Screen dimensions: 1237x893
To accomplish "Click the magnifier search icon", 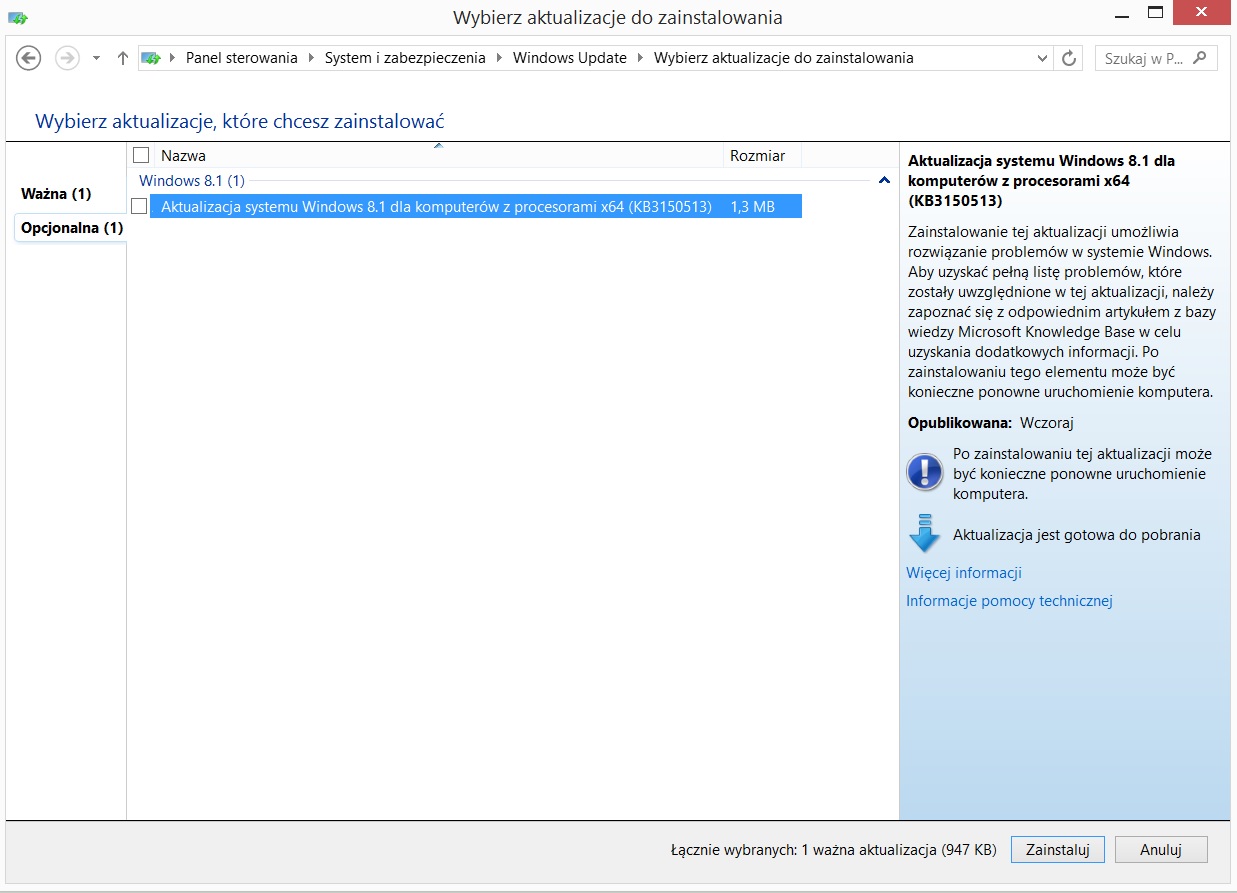I will click(1201, 58).
